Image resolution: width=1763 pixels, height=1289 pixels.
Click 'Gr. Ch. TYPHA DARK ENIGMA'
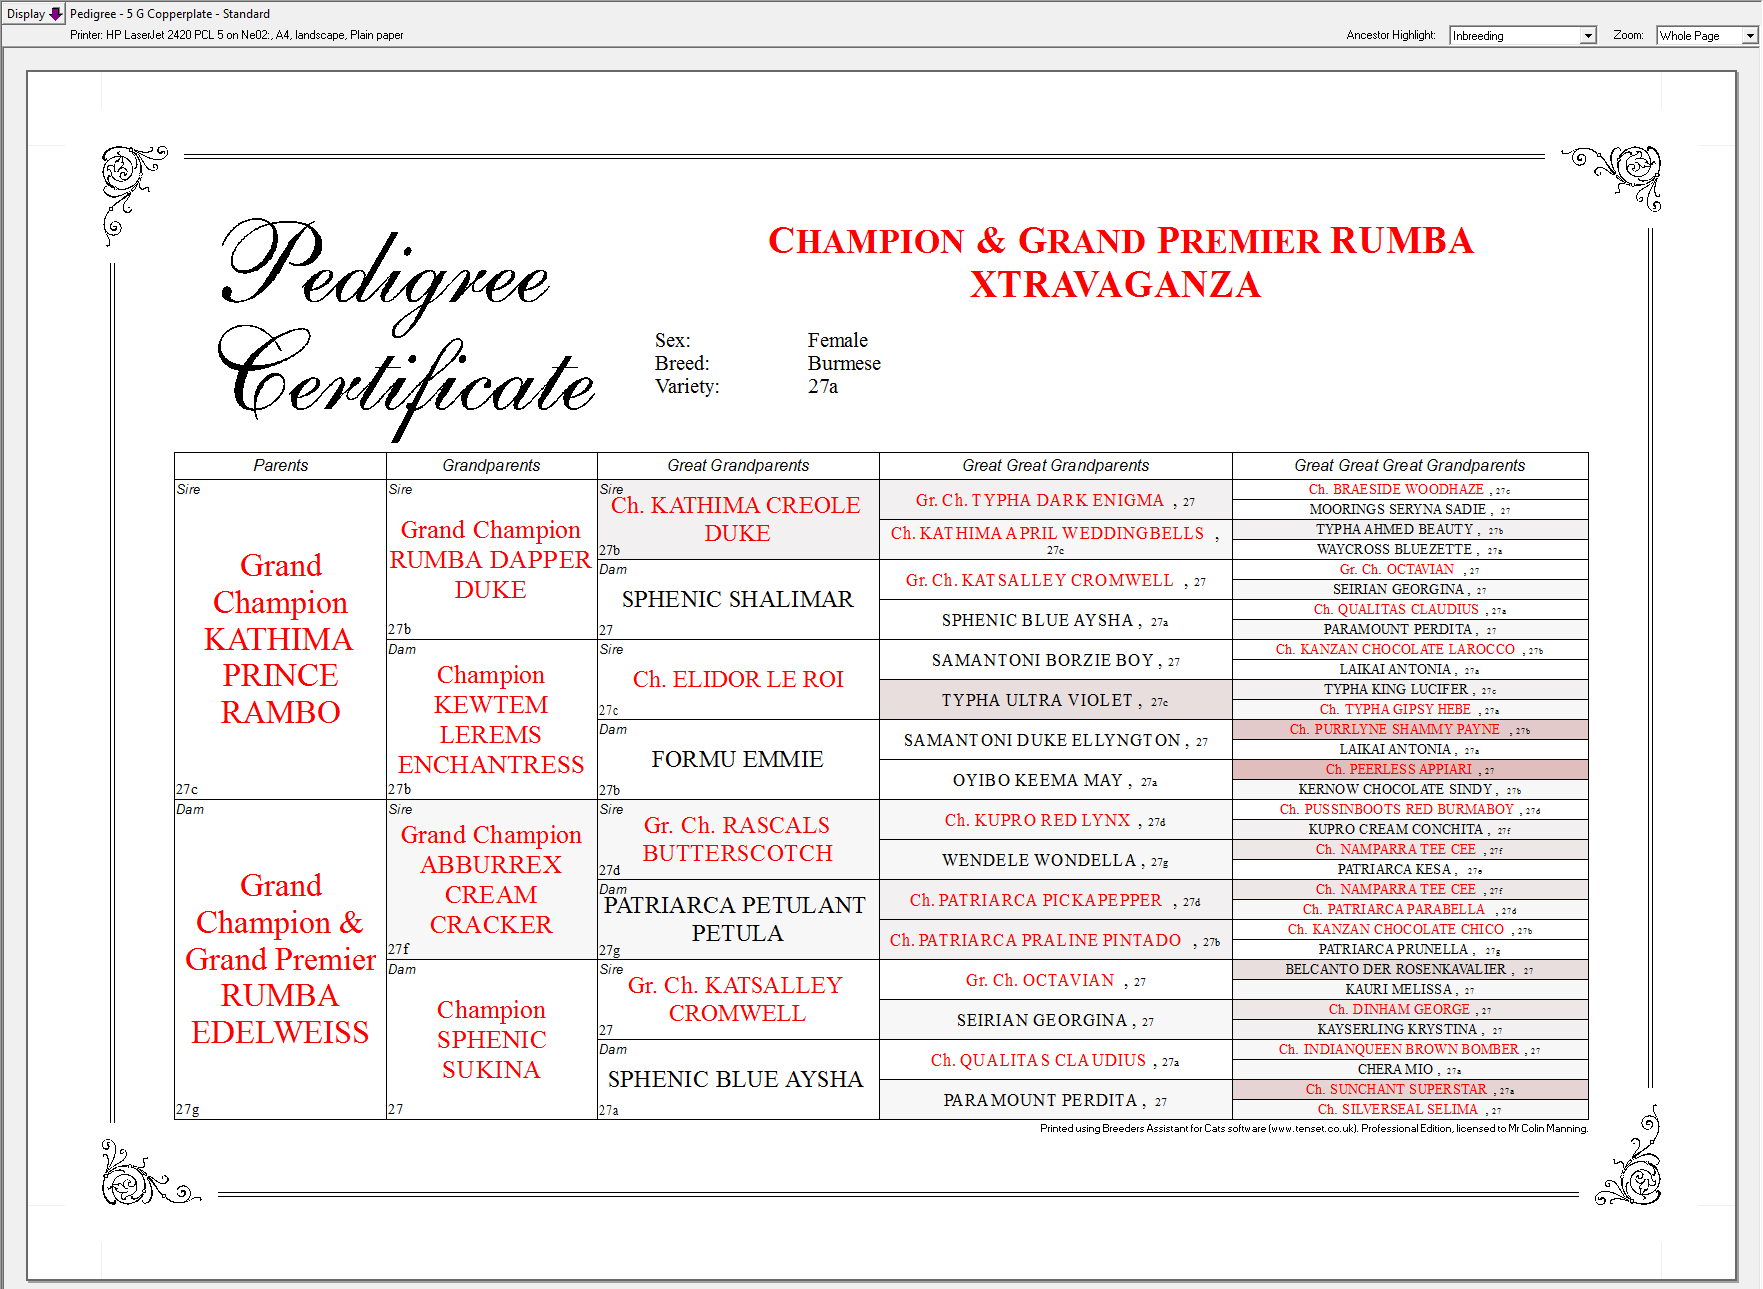pyautogui.click(x=1056, y=500)
